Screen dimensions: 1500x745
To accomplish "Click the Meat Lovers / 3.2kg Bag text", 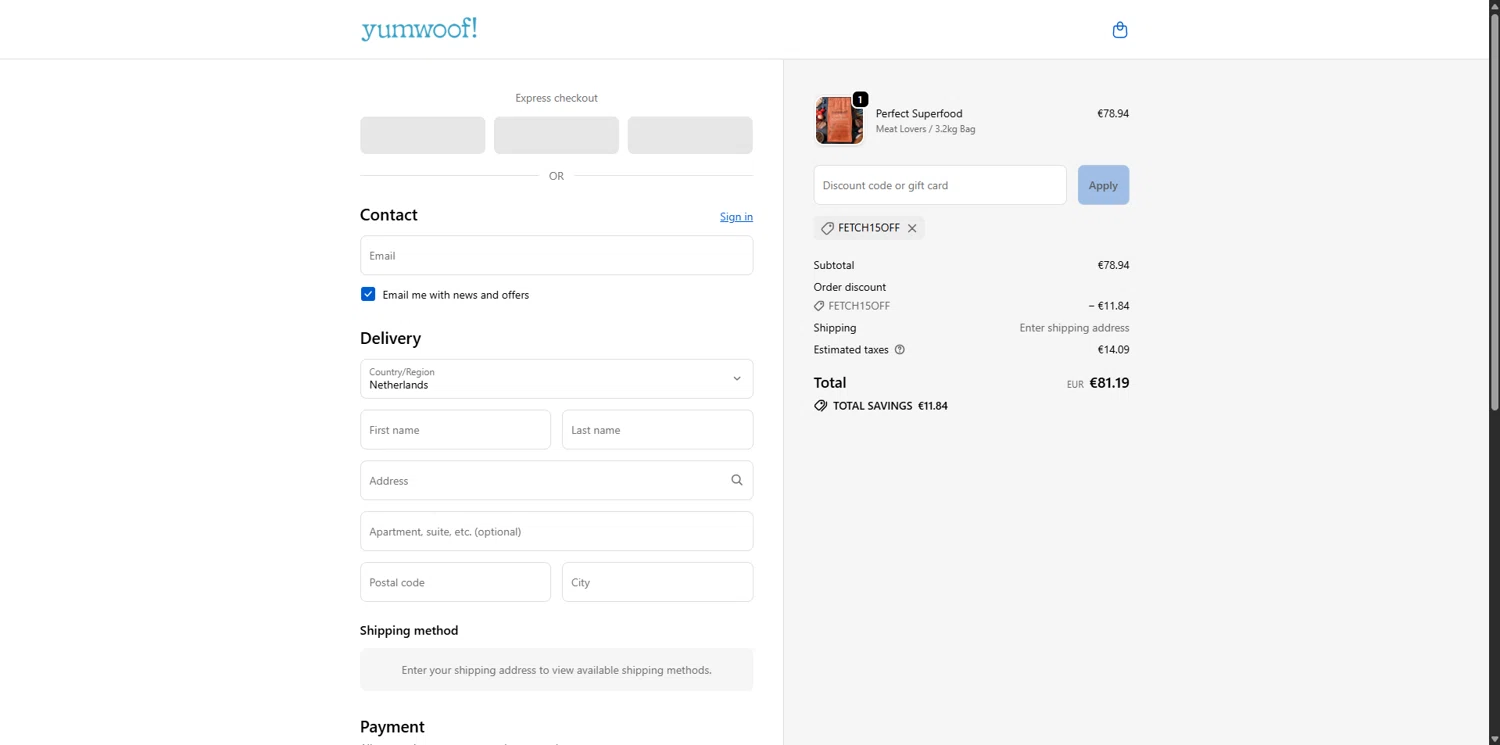I will 925,129.
